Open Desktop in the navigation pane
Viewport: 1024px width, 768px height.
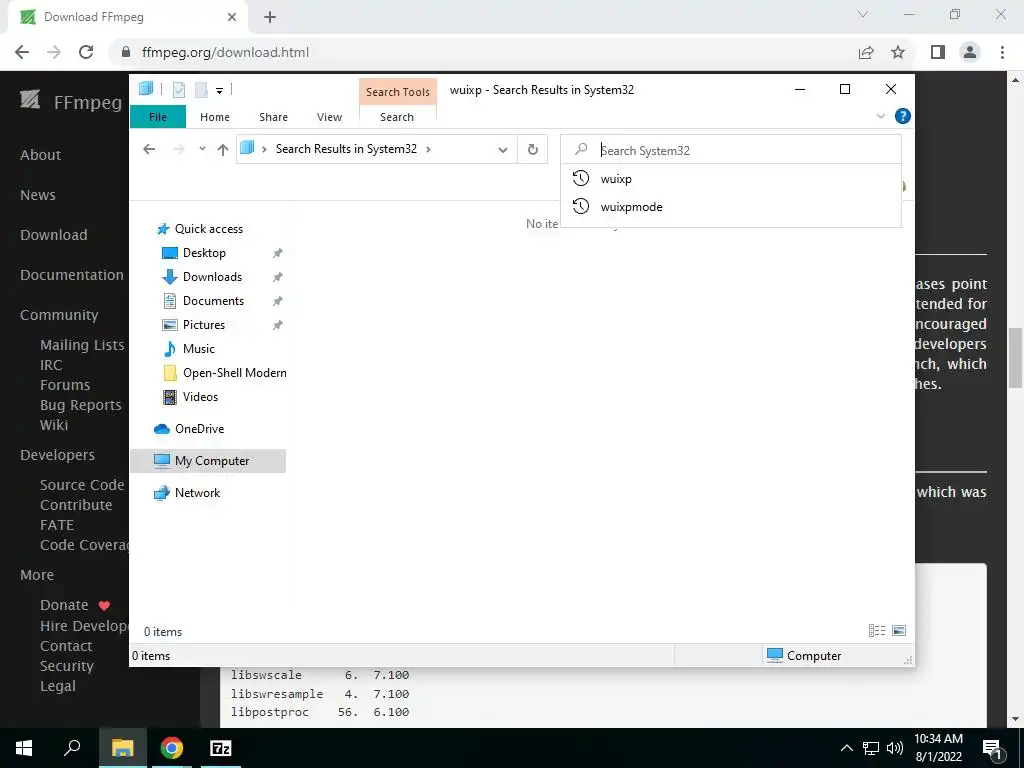[x=204, y=253]
